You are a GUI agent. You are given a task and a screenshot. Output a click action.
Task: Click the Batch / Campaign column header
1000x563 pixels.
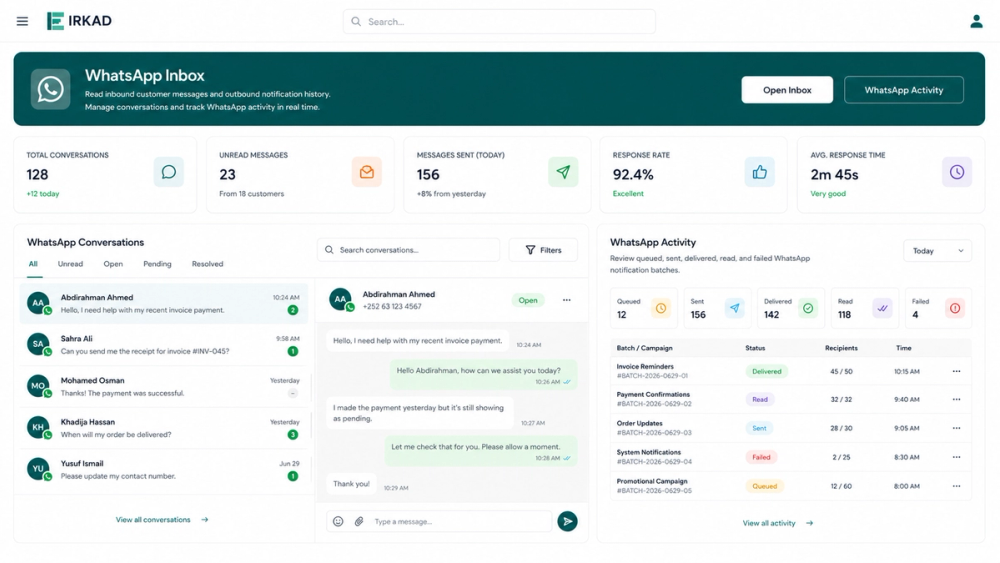(644, 348)
